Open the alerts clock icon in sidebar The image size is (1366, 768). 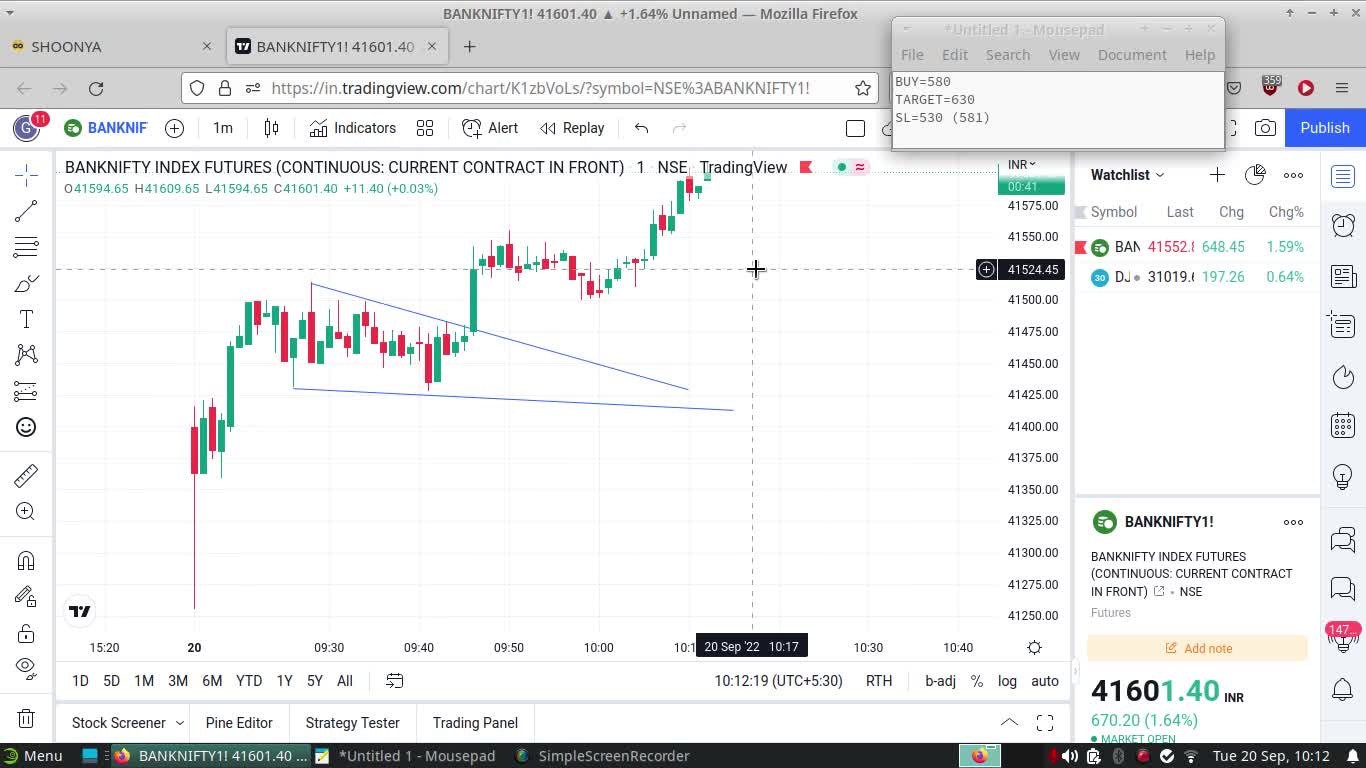coord(1343,226)
